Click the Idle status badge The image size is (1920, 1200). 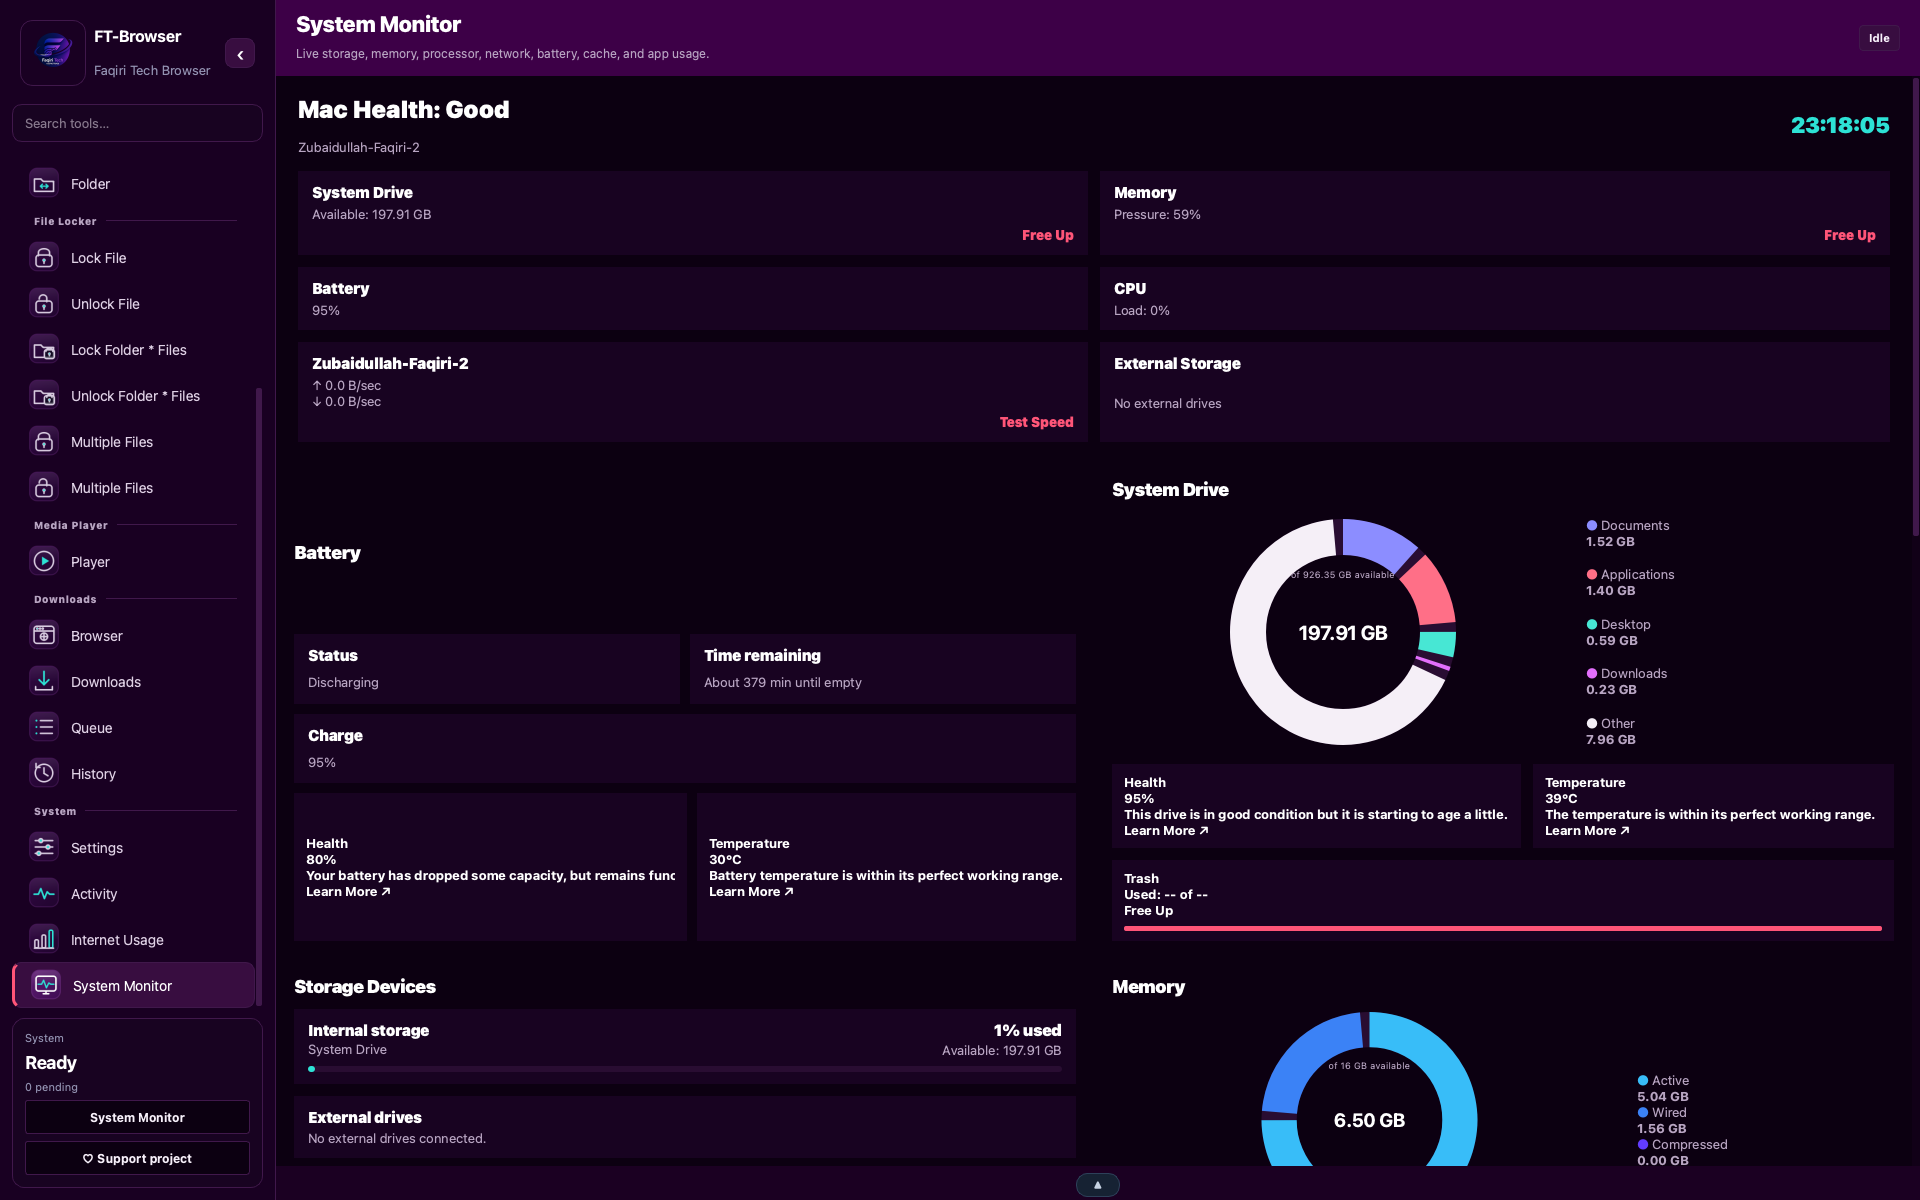pyautogui.click(x=1879, y=38)
